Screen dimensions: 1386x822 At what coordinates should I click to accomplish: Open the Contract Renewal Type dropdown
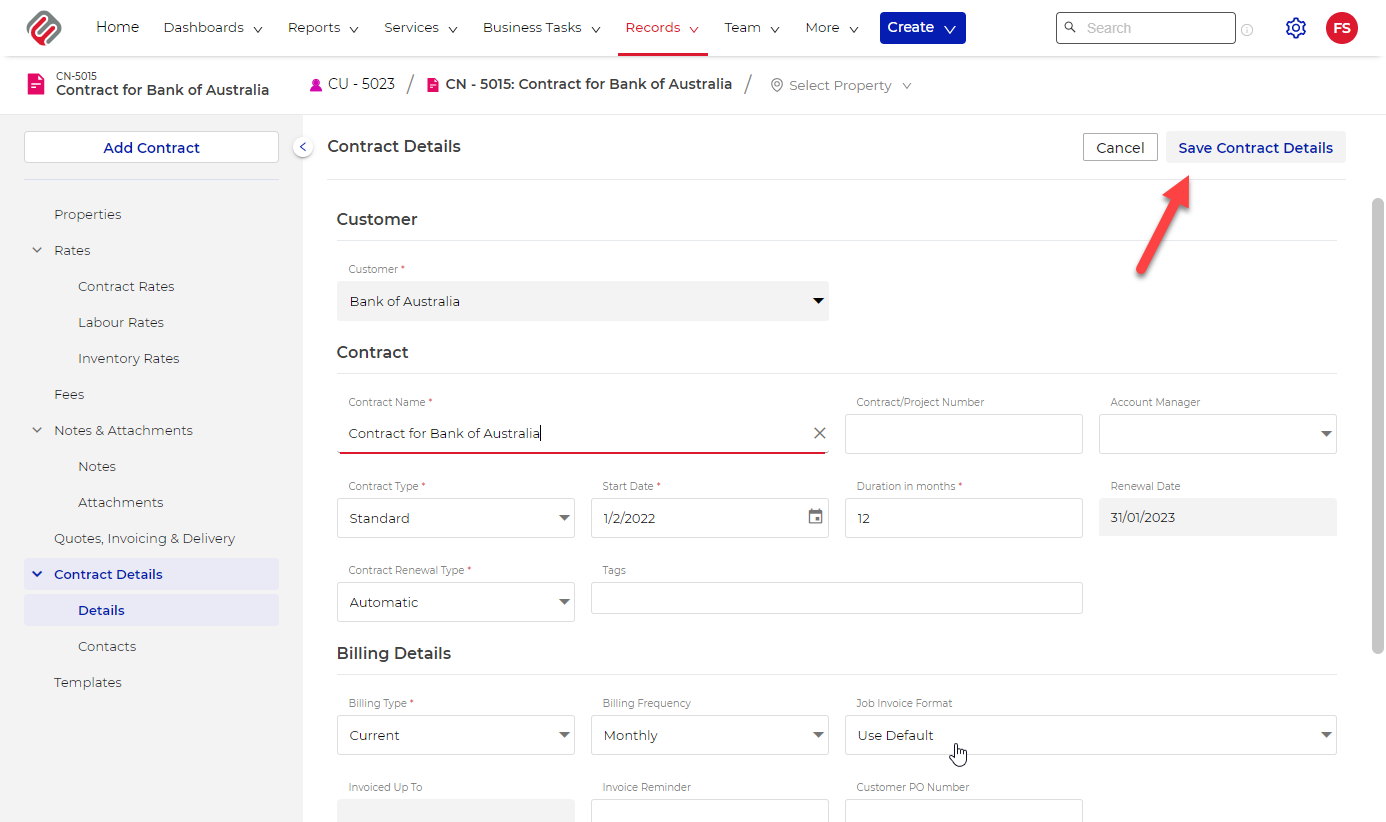pos(456,602)
